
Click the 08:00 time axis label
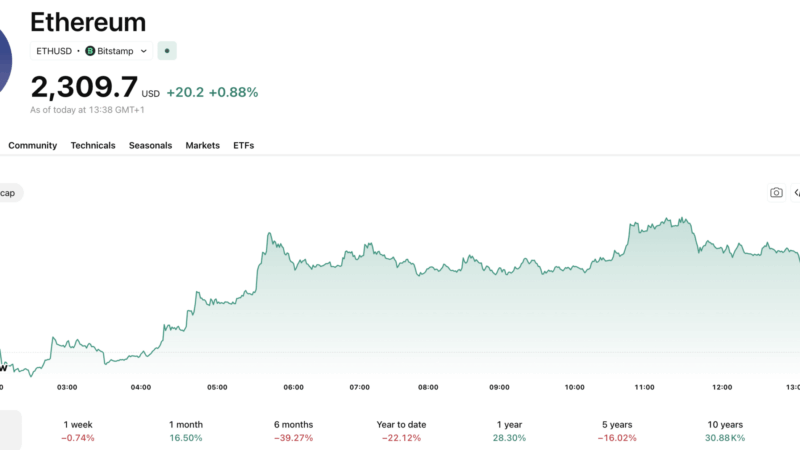coord(428,387)
